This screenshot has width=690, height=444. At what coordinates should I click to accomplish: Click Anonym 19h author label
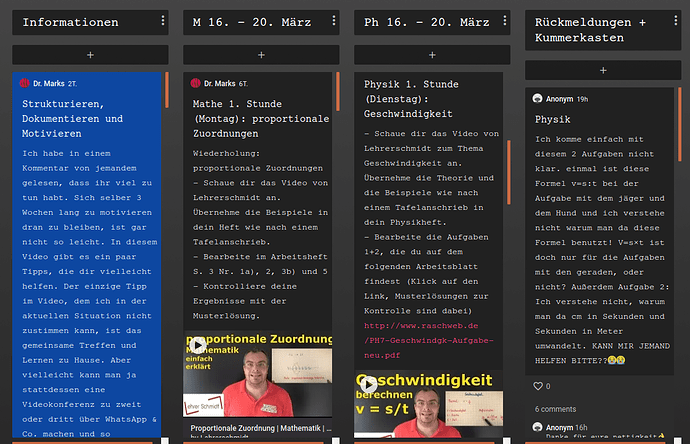click(x=567, y=99)
